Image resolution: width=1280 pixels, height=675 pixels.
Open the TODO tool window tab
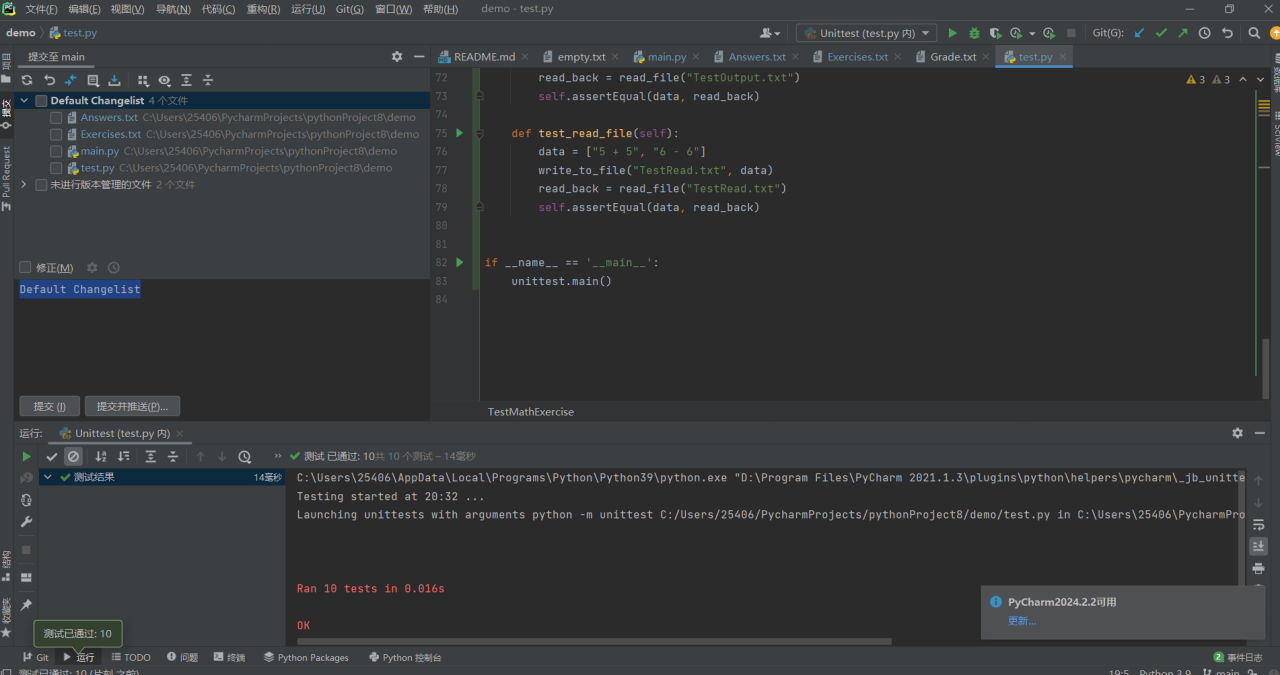click(131, 657)
